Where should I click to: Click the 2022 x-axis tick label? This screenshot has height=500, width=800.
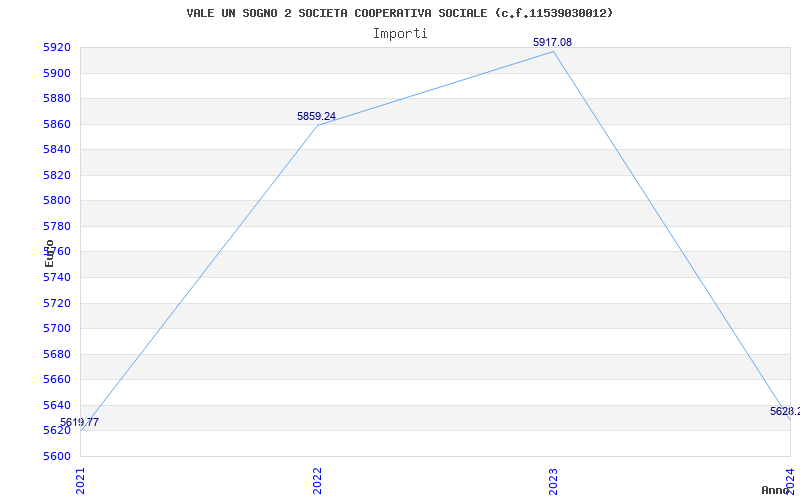tap(317, 479)
